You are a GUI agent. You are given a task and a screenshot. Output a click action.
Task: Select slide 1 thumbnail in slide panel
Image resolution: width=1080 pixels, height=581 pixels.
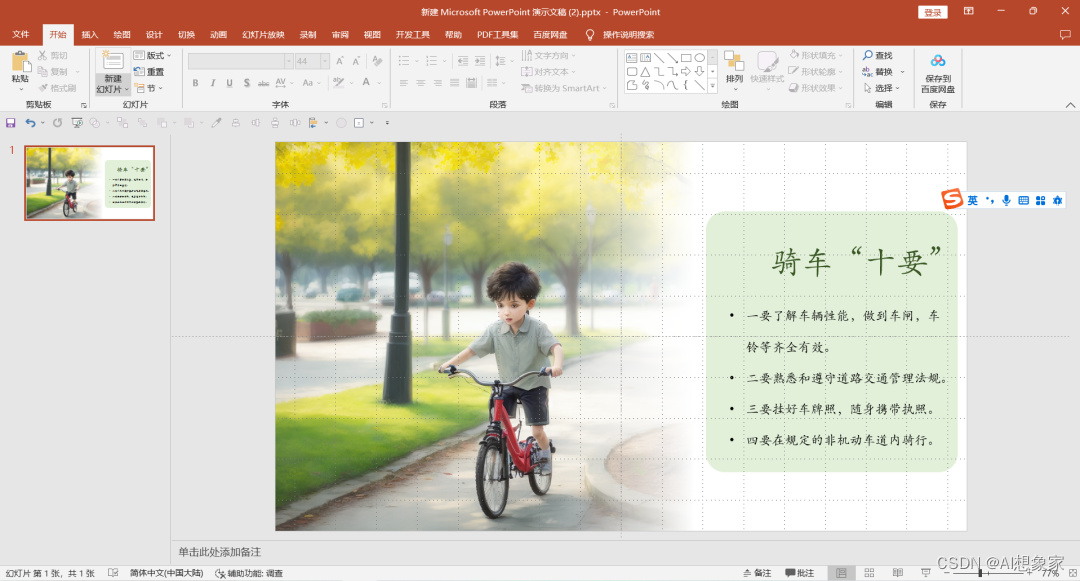click(x=90, y=182)
